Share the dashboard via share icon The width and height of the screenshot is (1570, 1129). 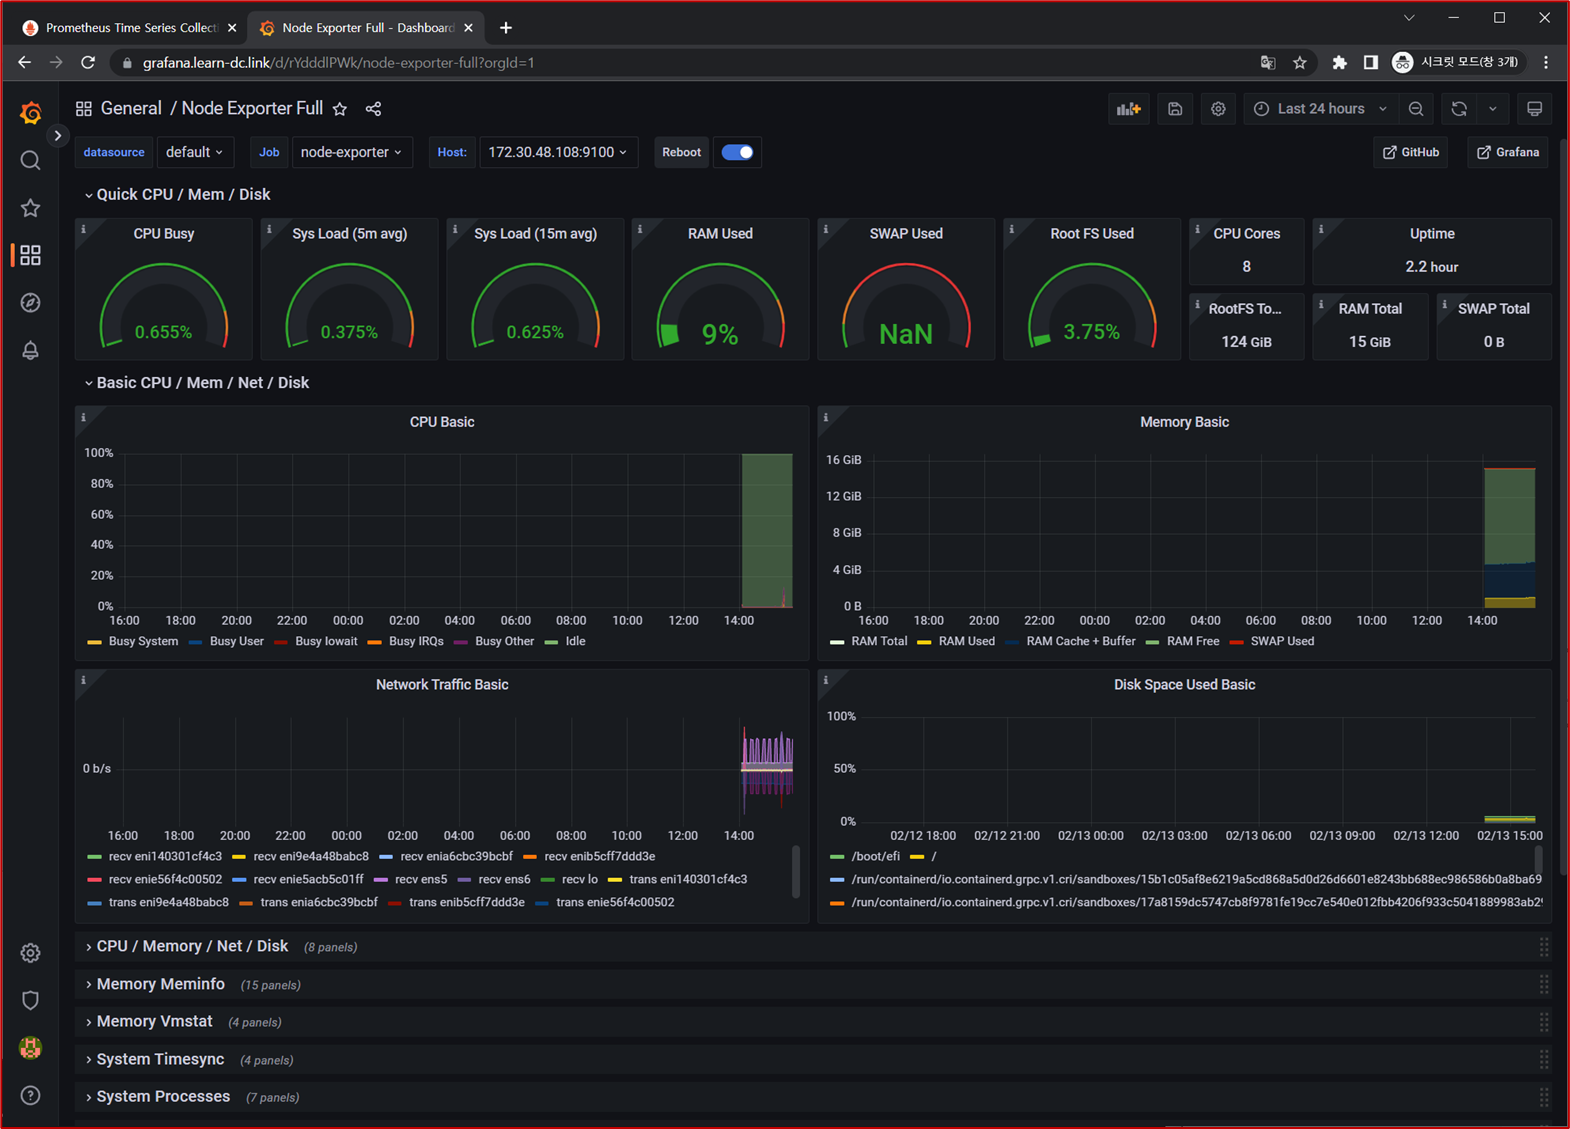373,109
